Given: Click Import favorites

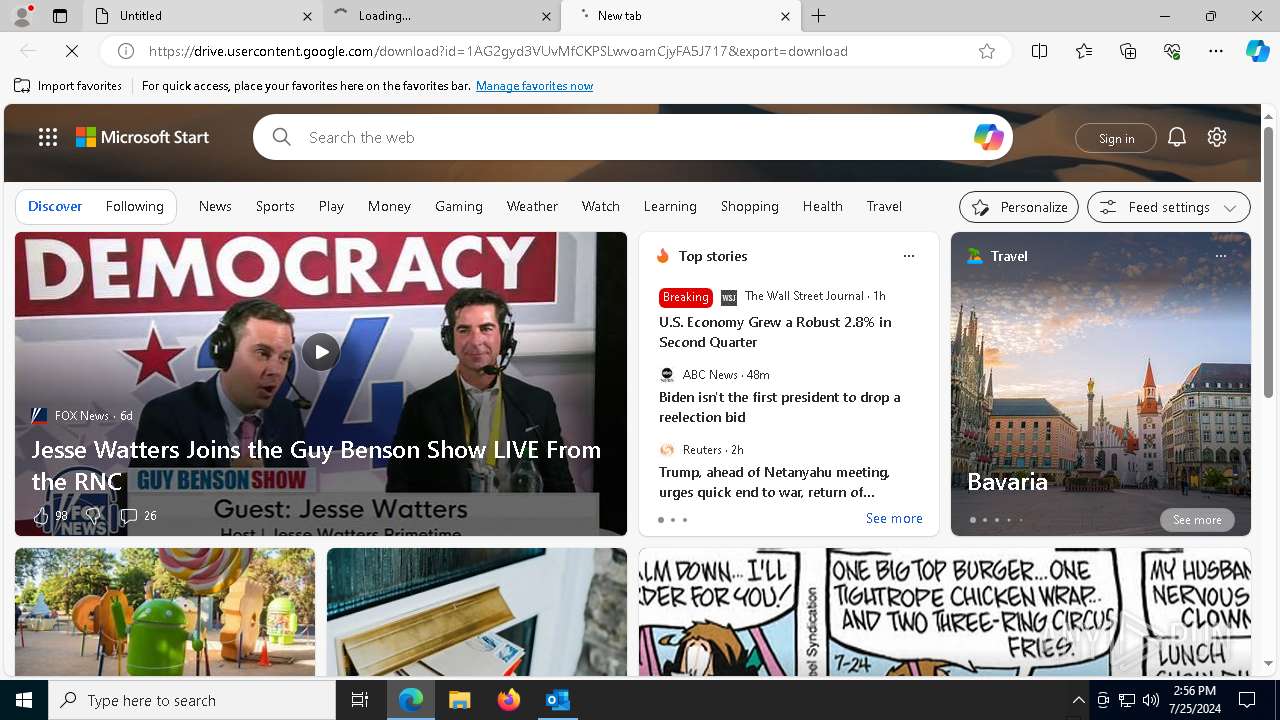Looking at the screenshot, I should [x=68, y=86].
